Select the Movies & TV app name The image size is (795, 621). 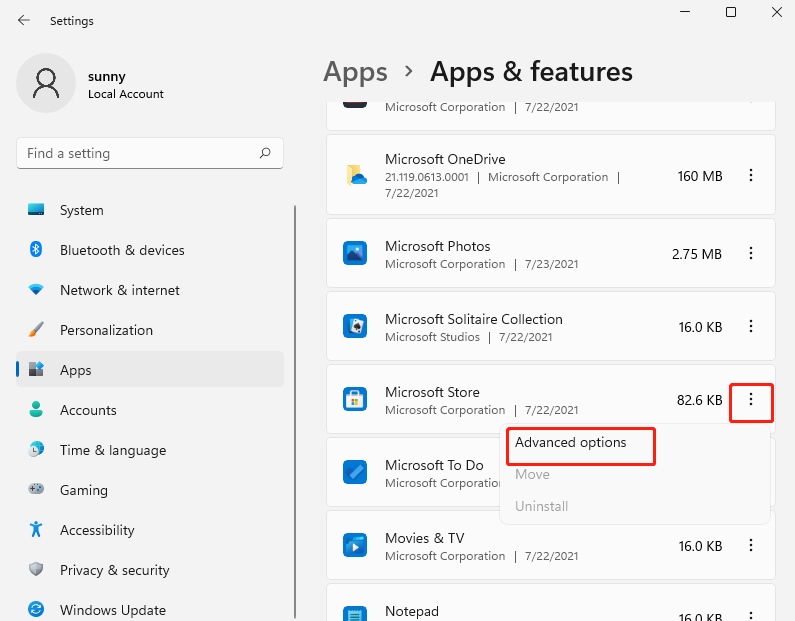click(424, 538)
